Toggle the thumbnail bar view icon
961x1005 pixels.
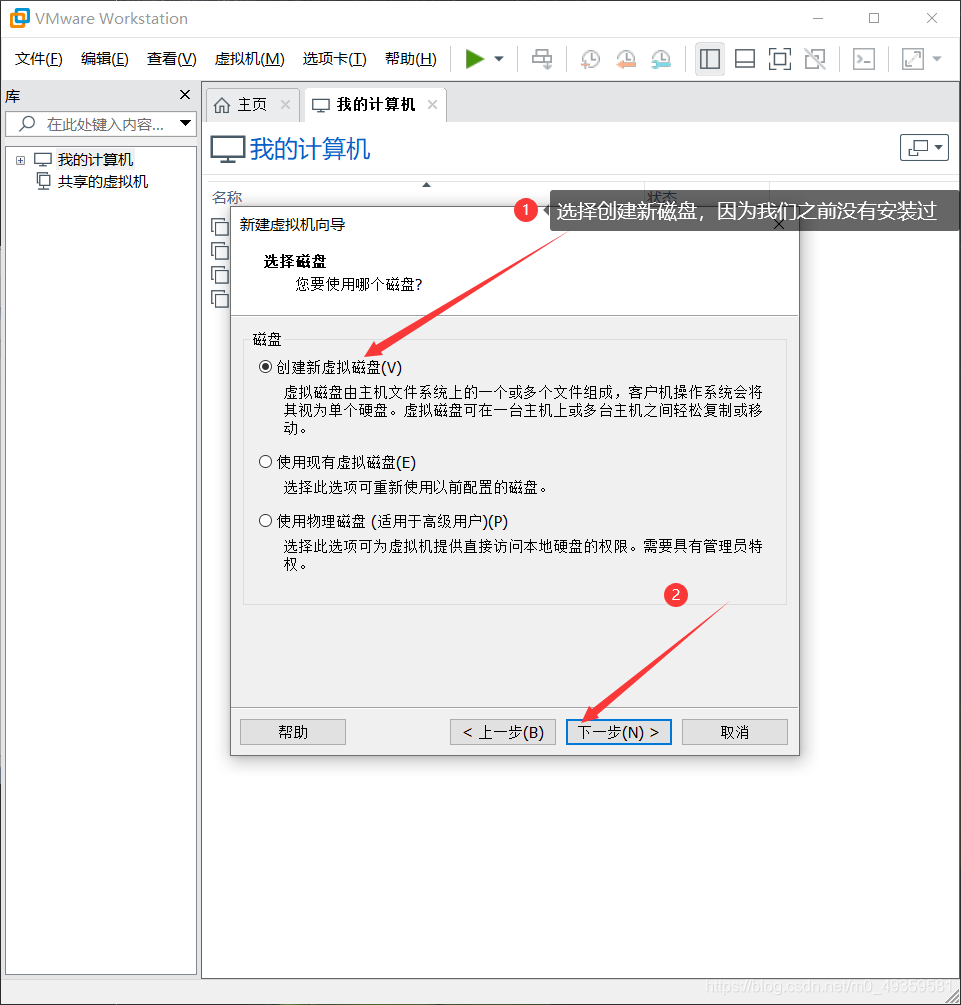coord(744,59)
